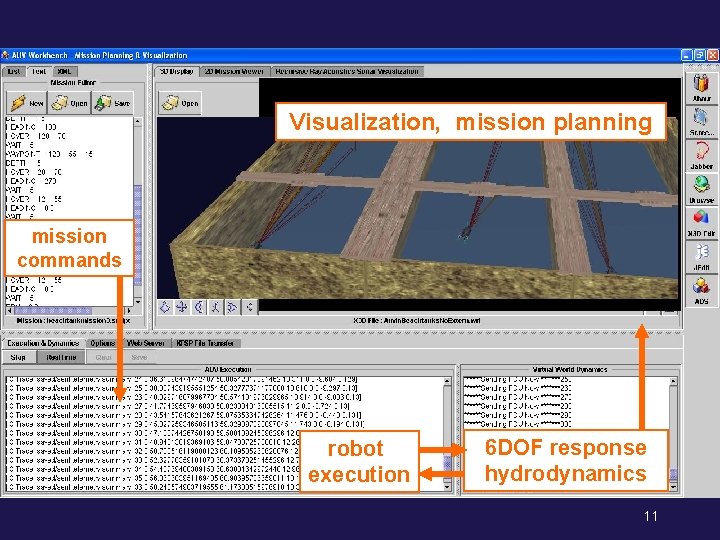720x540 pixels.
Task: Click the AUV Workbench title bar icon
Action: [6, 55]
